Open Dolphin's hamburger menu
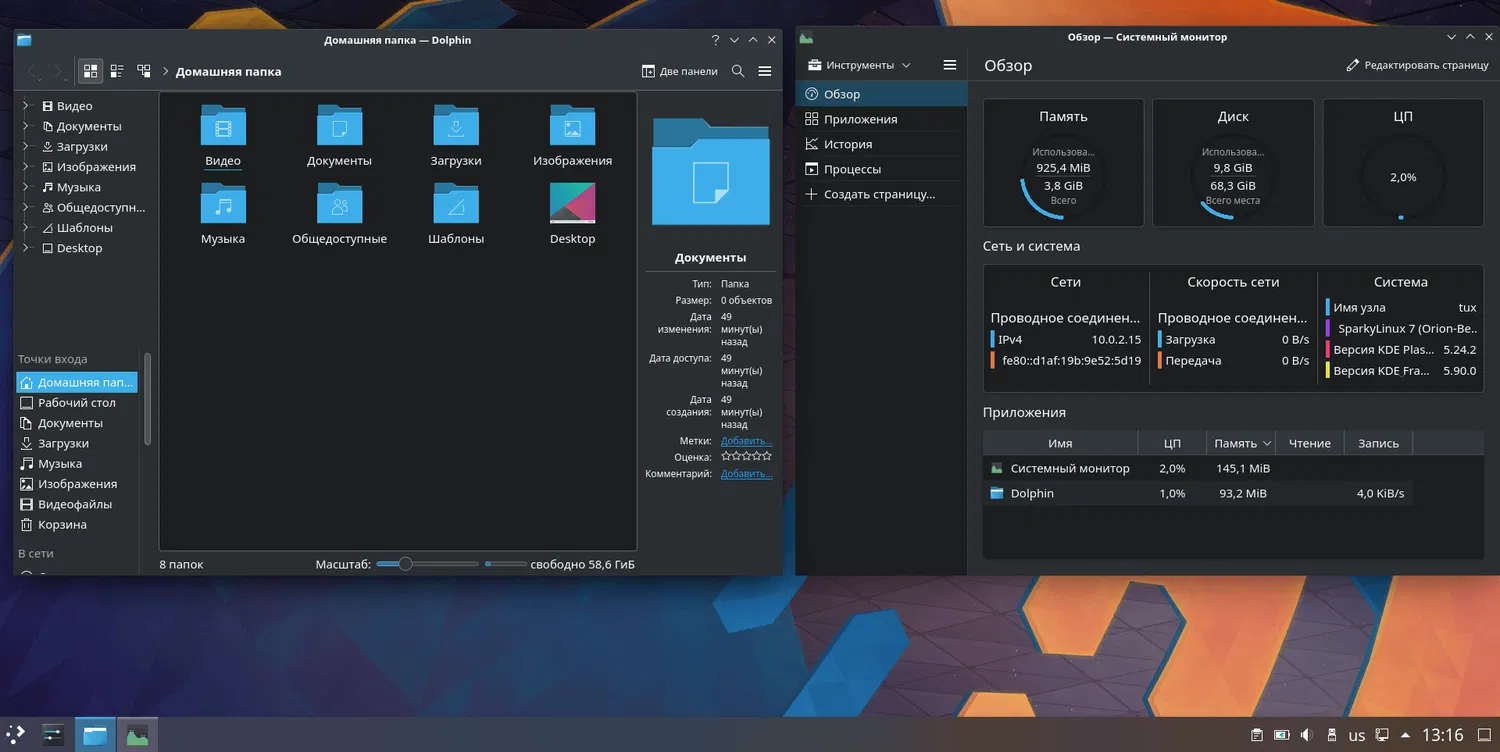Screen dimensions: 1500x752 pyautogui.click(x=765, y=71)
